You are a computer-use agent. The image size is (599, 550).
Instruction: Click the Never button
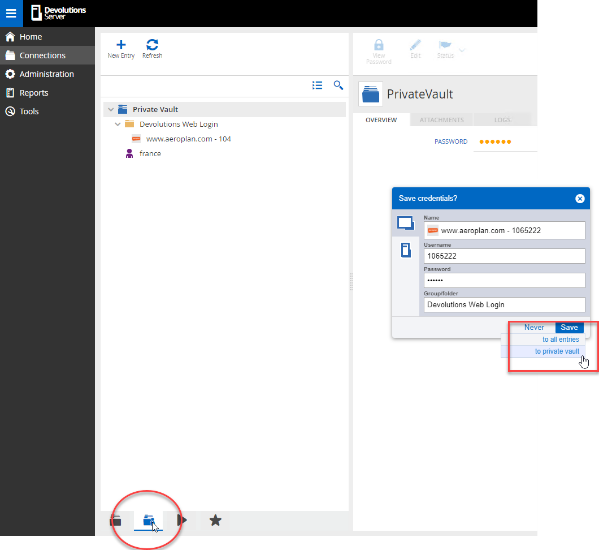pos(534,327)
